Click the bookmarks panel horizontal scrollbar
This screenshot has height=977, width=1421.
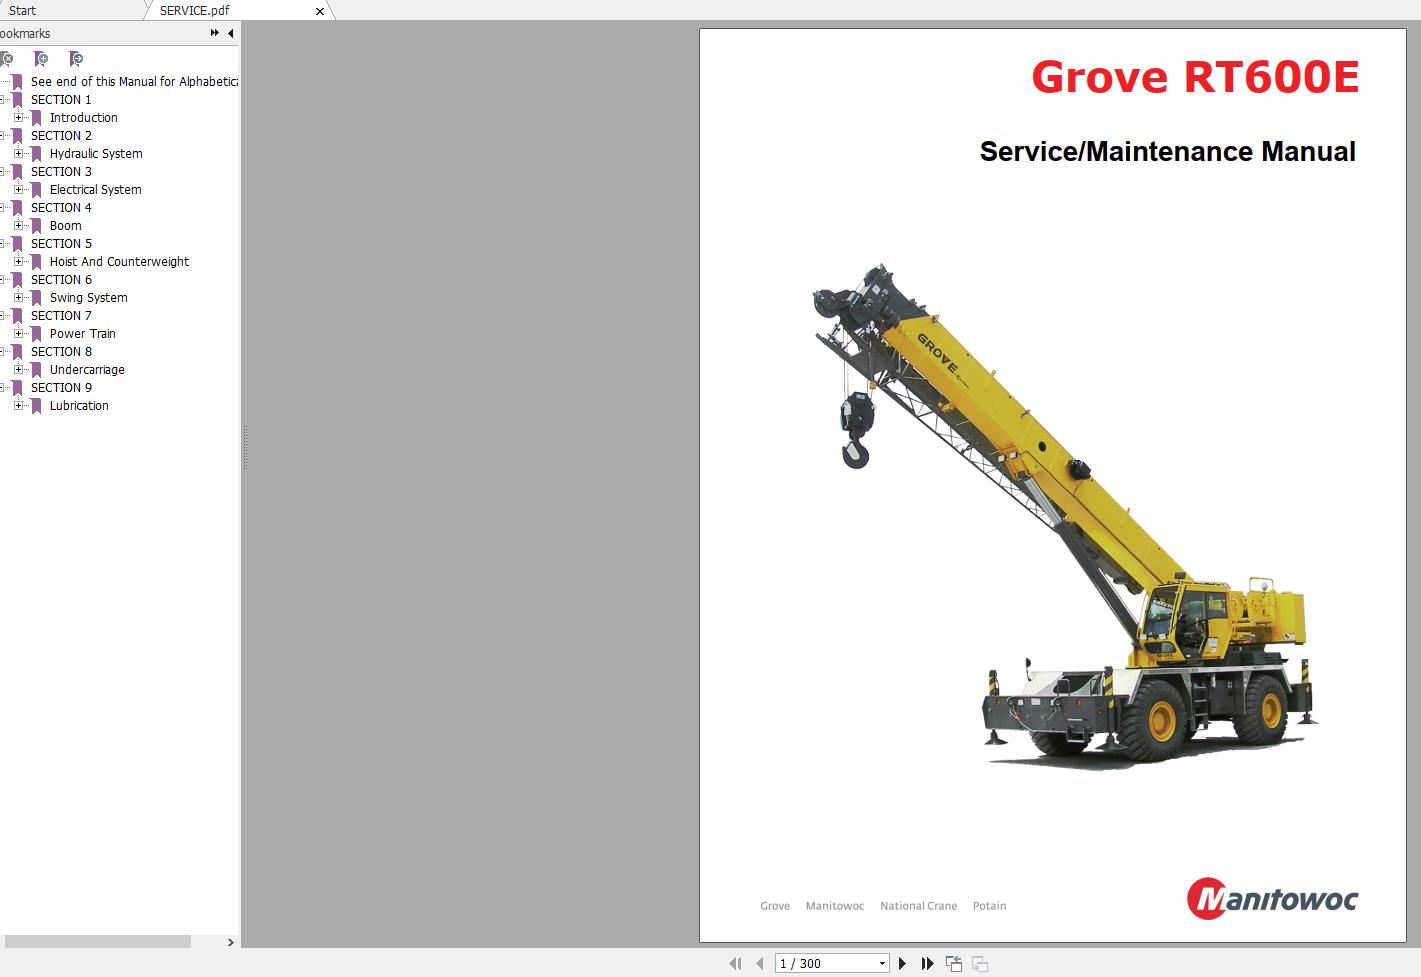[x=98, y=942]
